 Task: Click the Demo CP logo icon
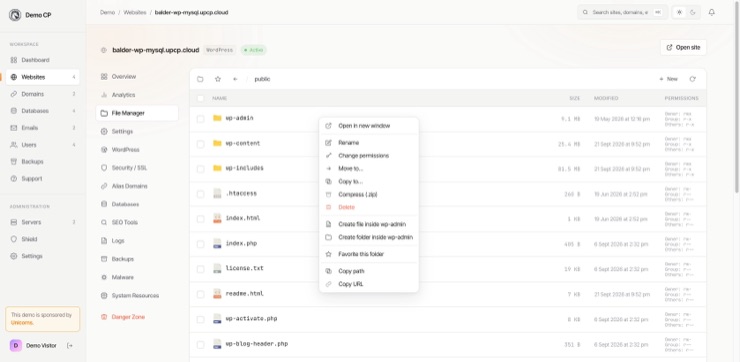(15, 15)
